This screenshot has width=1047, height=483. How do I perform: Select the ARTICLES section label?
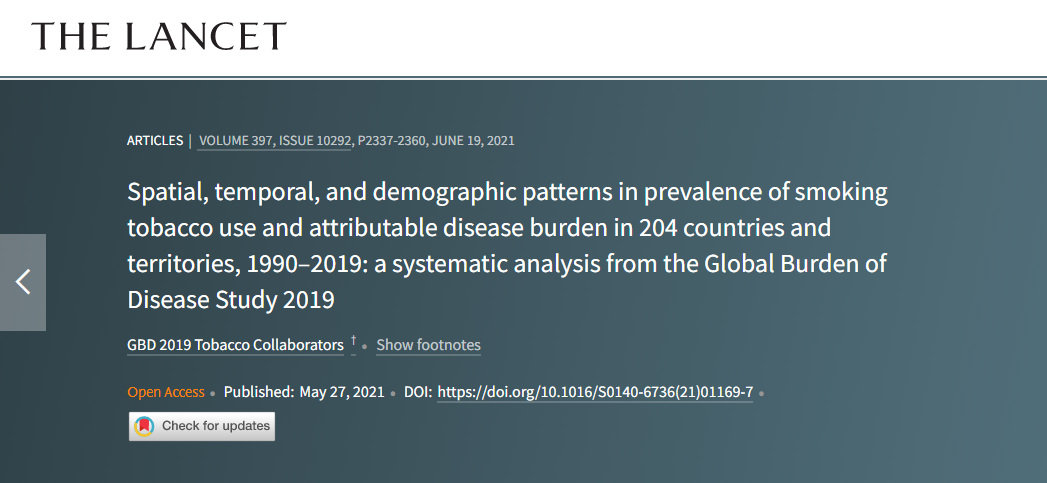tap(155, 141)
